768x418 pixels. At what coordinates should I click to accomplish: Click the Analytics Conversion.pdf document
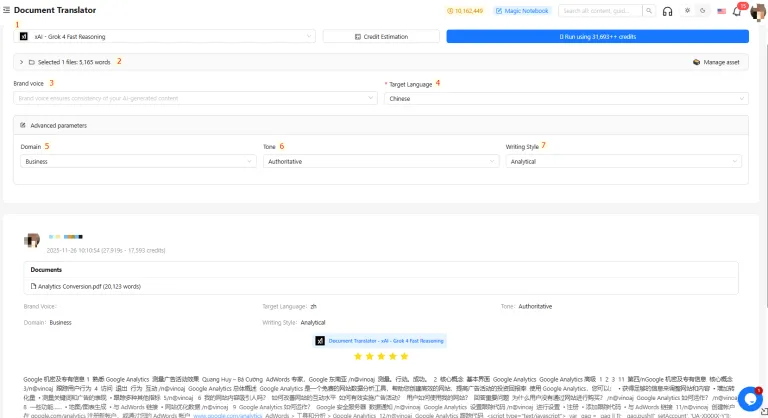(86, 286)
